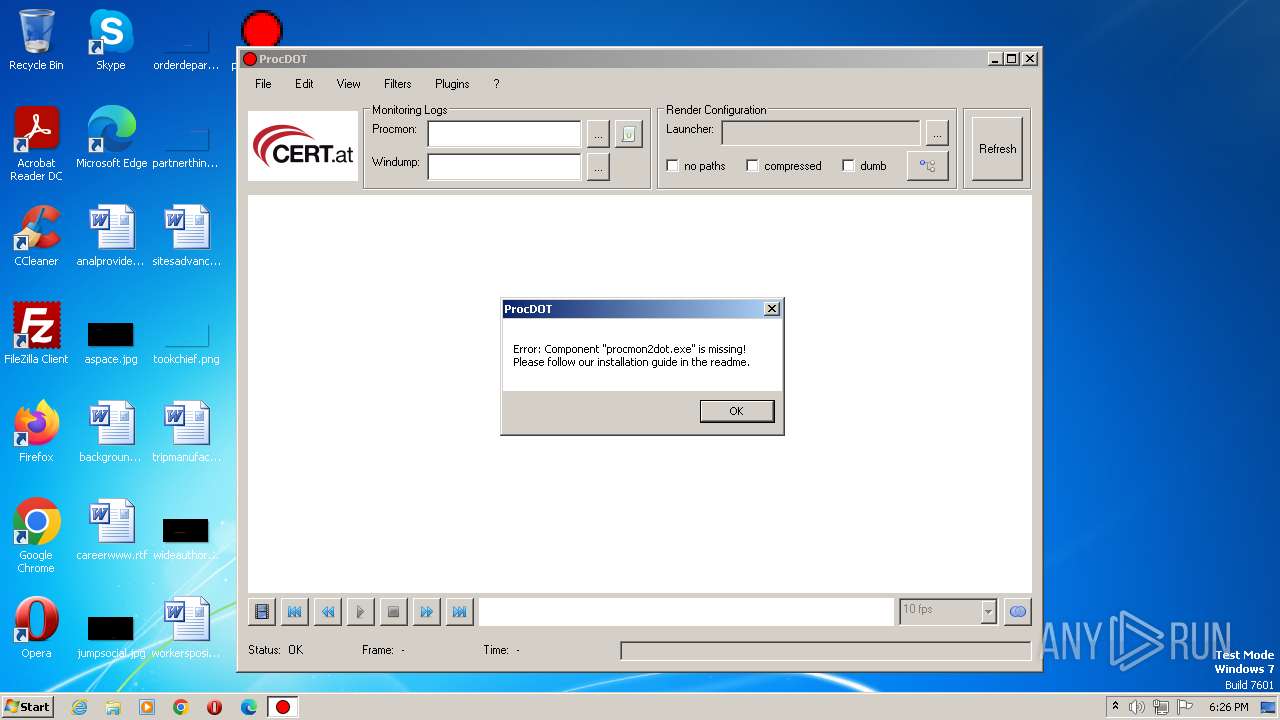Select the 'sitesadvanc...' Word document icon

[x=186, y=236]
